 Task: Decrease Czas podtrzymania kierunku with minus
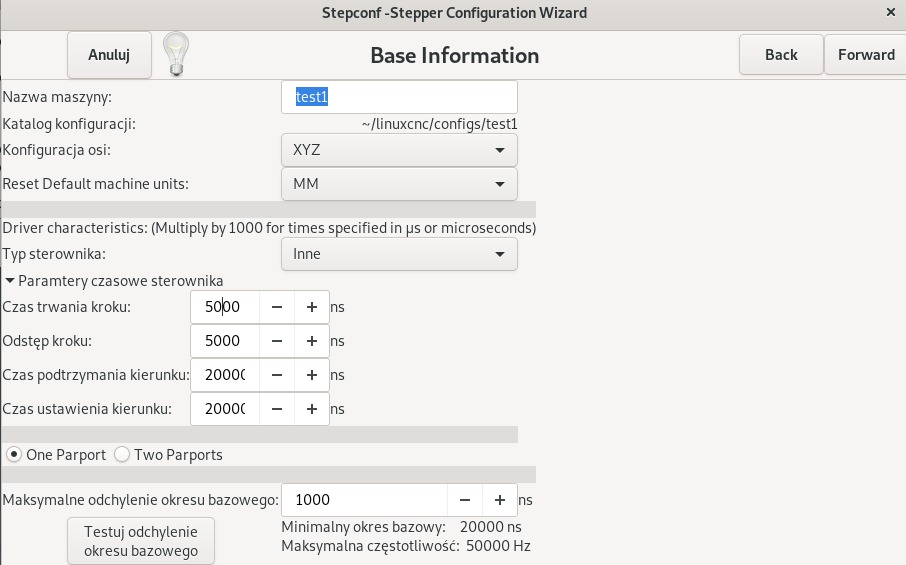[x=277, y=375]
